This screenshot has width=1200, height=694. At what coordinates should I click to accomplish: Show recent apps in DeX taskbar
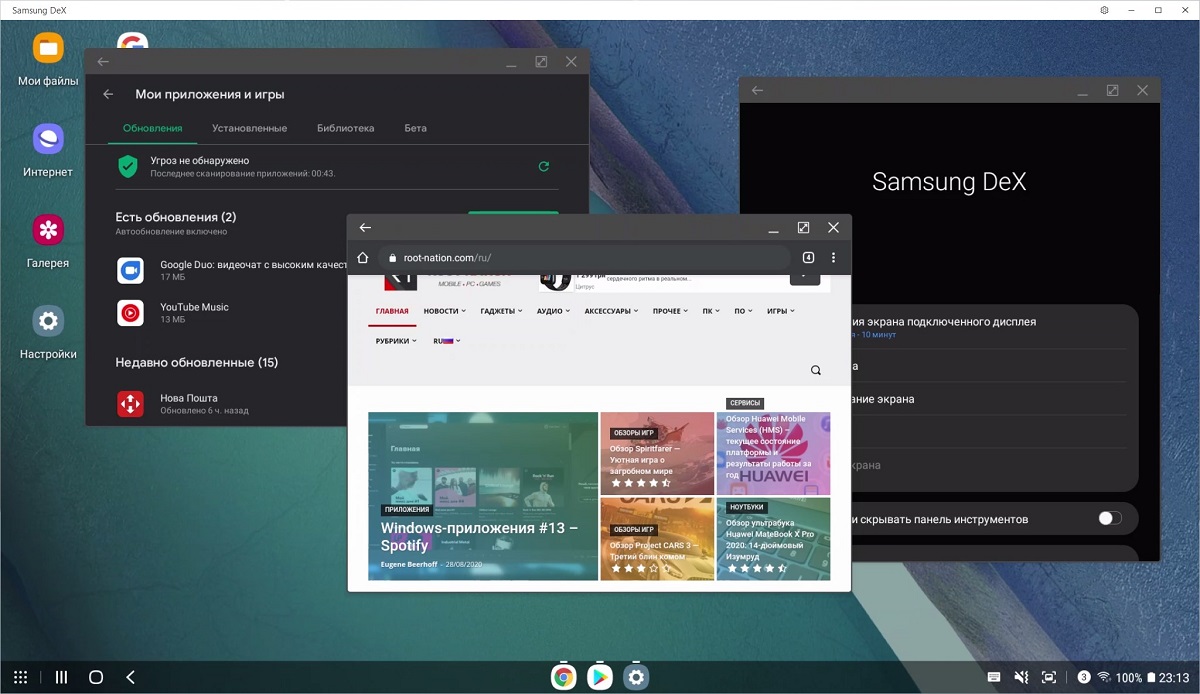(61, 677)
